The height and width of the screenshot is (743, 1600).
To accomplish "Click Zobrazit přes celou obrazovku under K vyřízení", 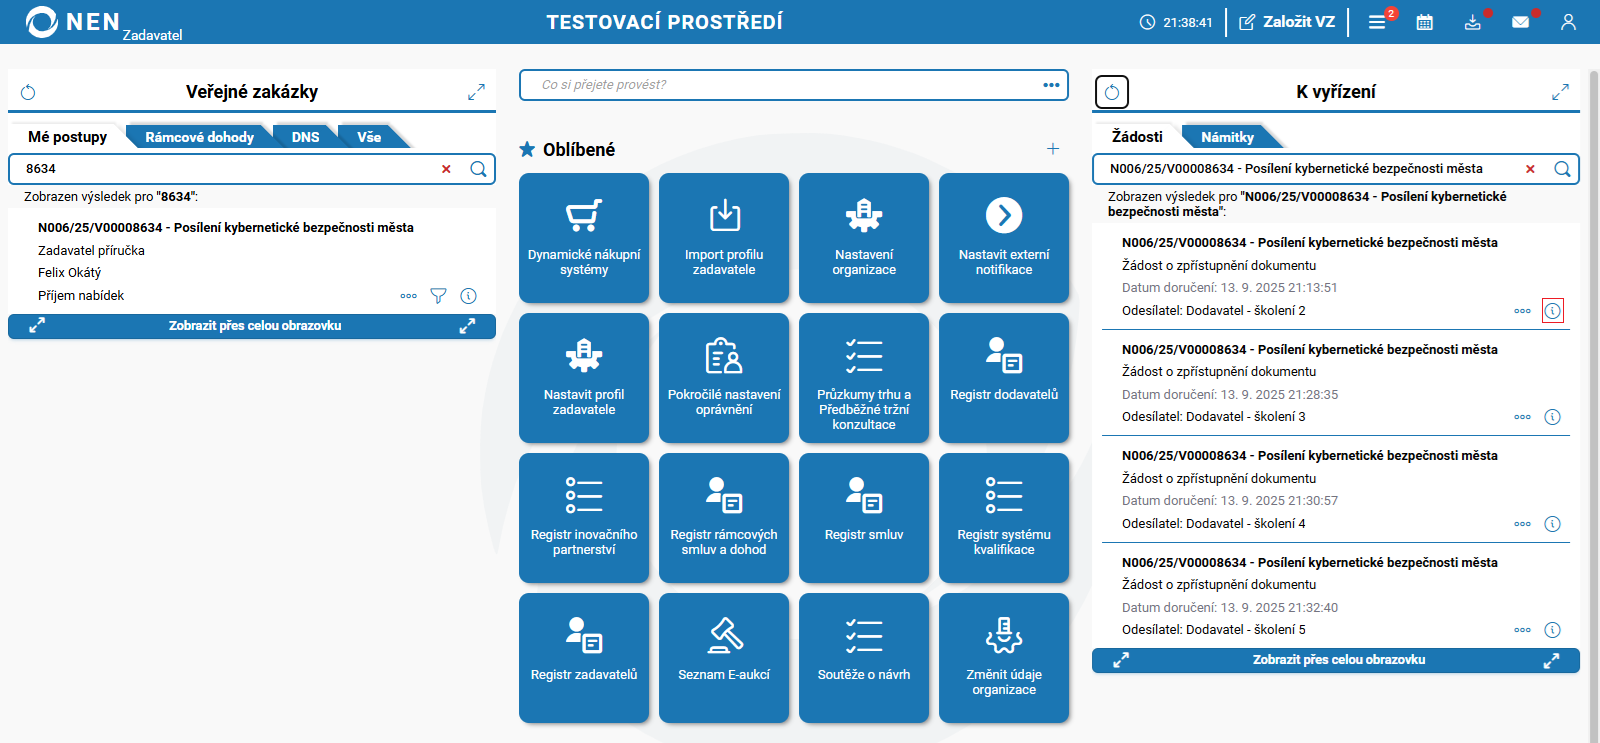I will (x=1338, y=660).
